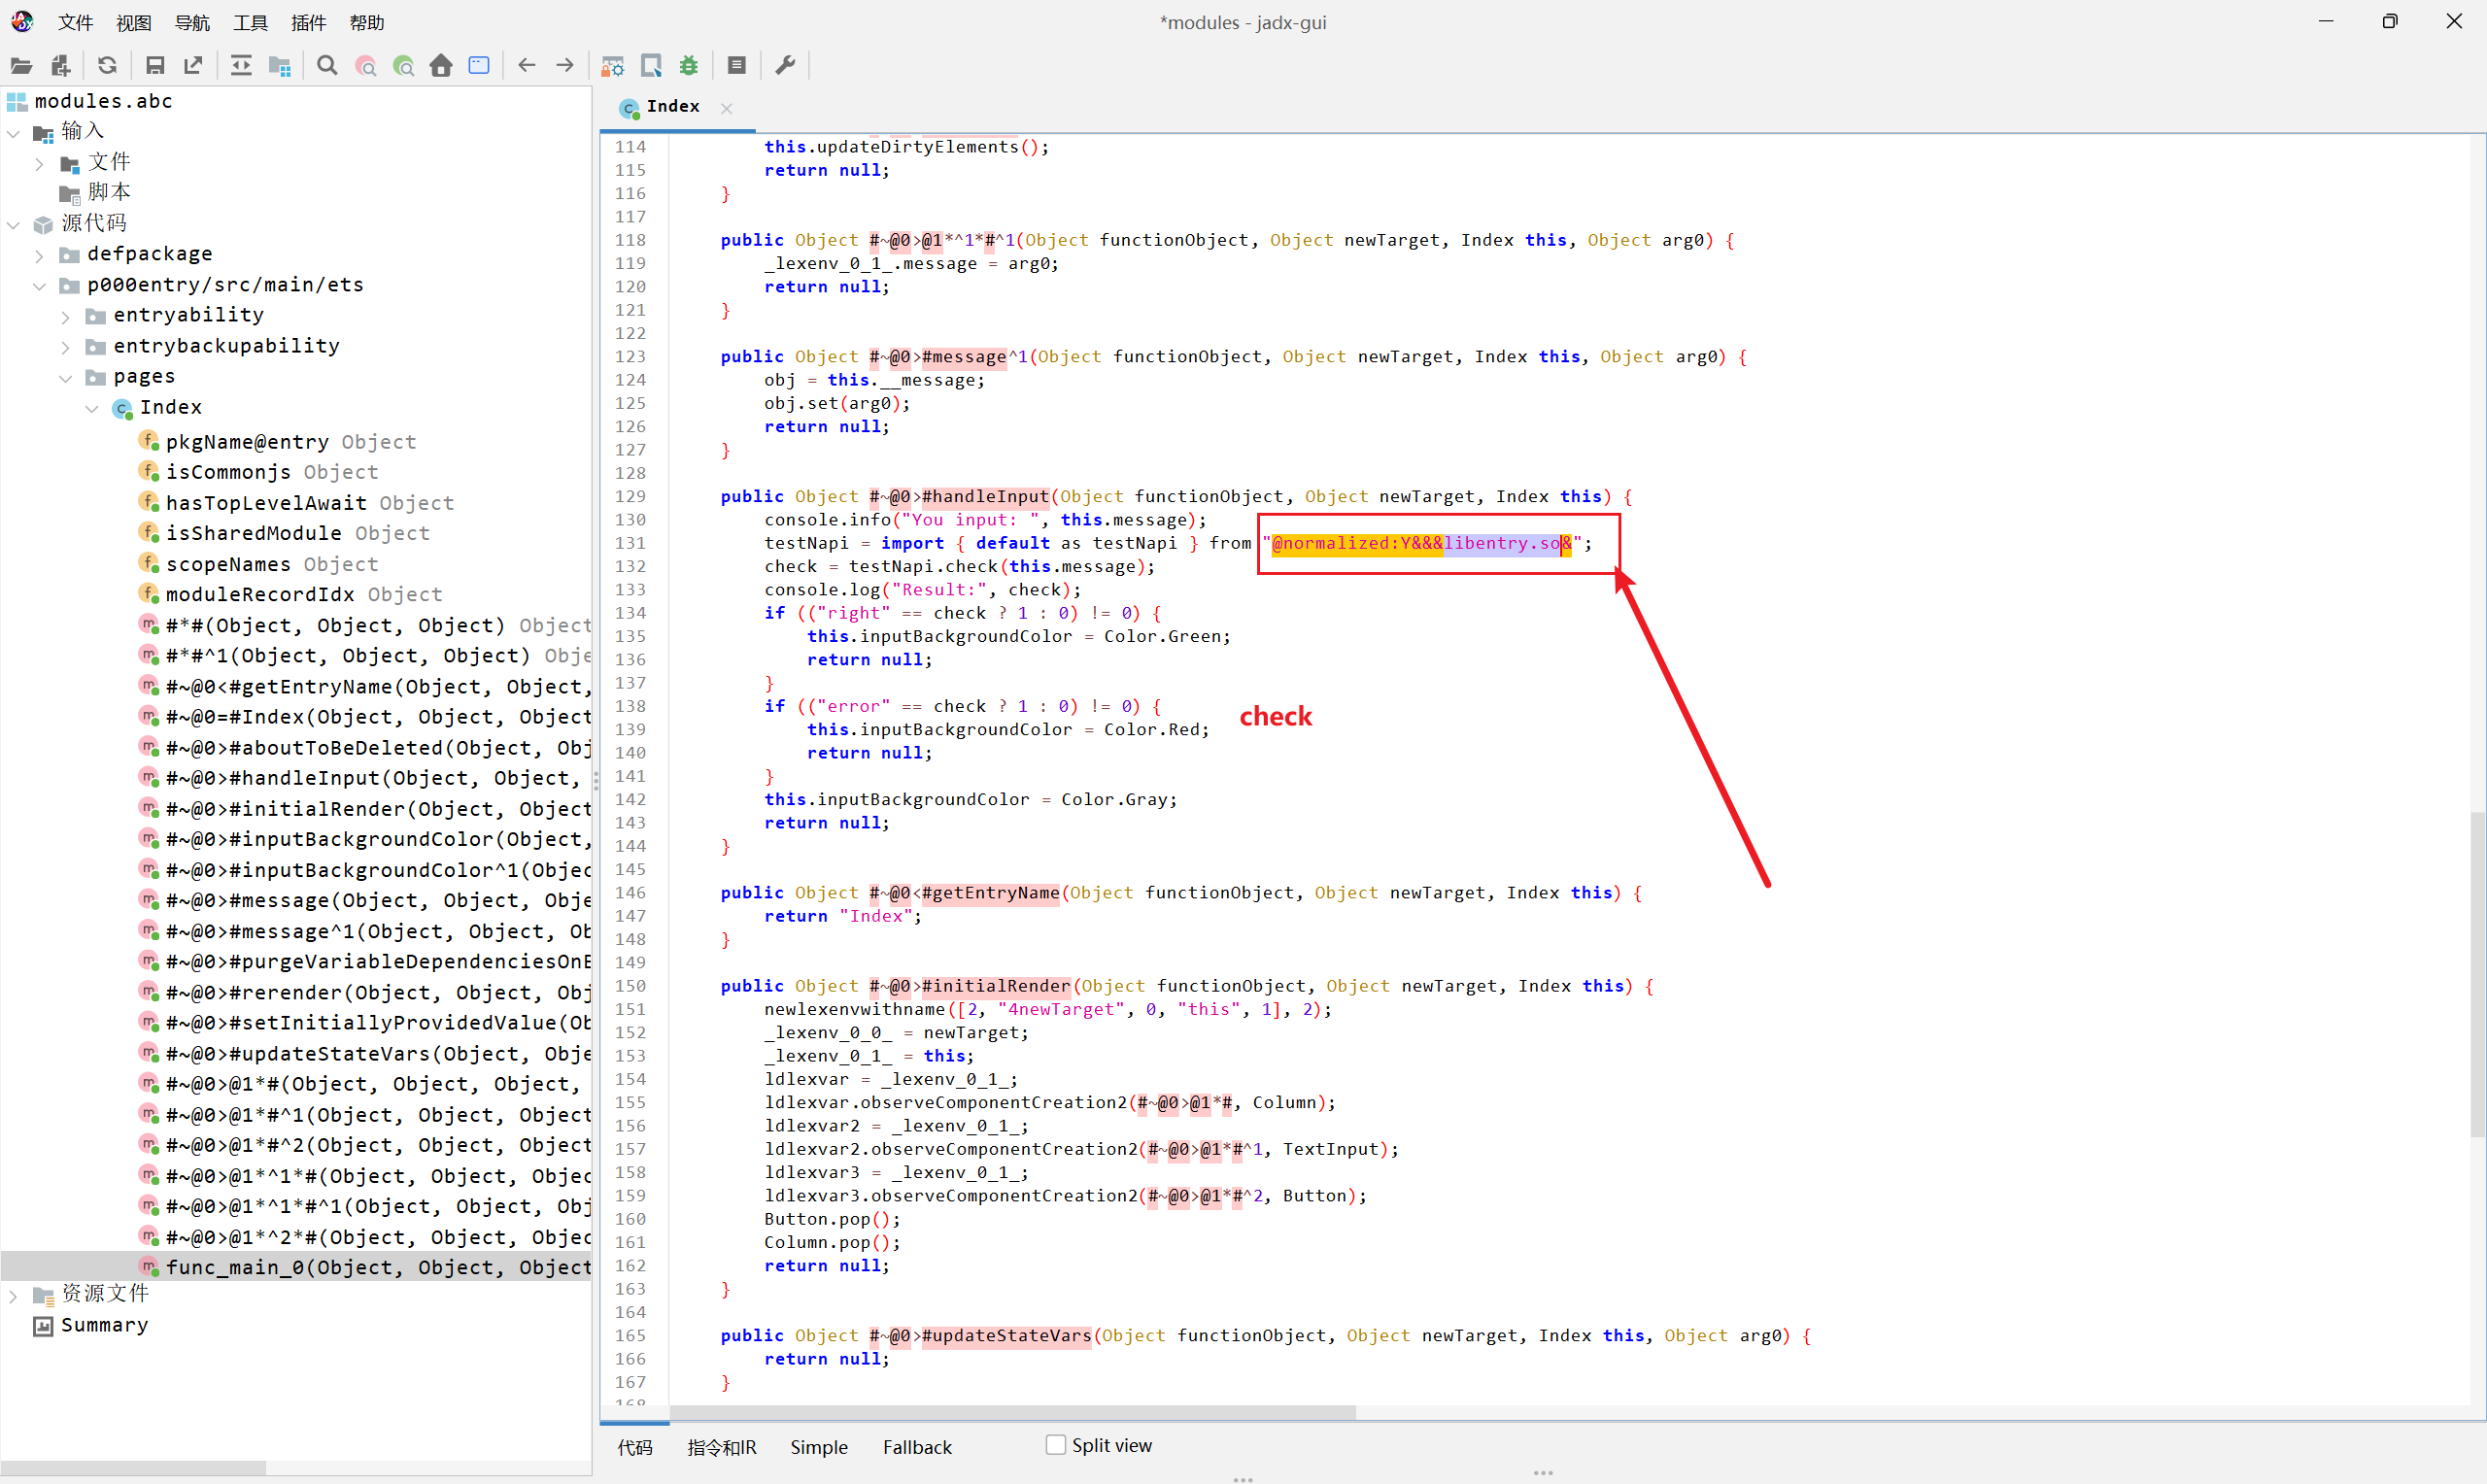The width and height of the screenshot is (2487, 1484).
Task: Collapse the pages package node
Action: pos(66,378)
